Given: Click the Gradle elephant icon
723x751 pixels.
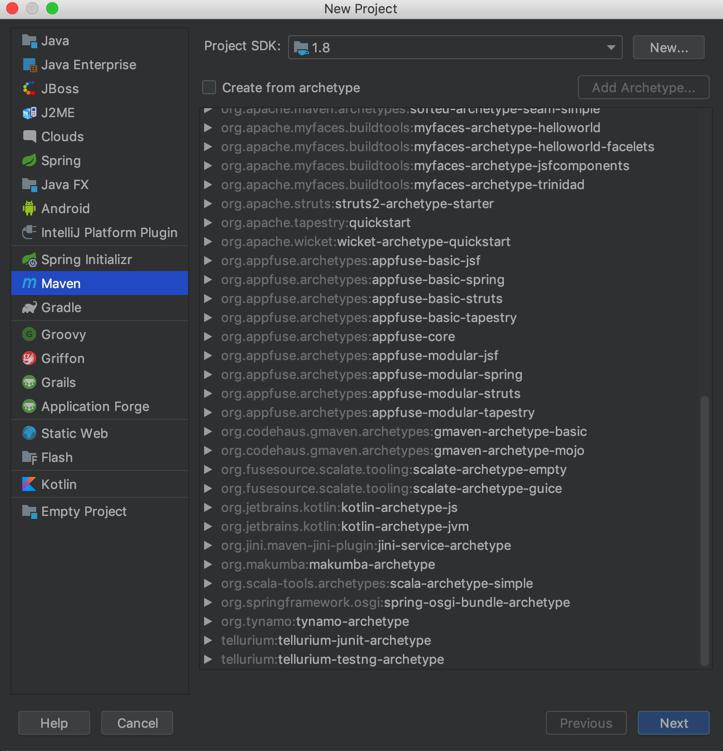Looking at the screenshot, I should [29, 308].
